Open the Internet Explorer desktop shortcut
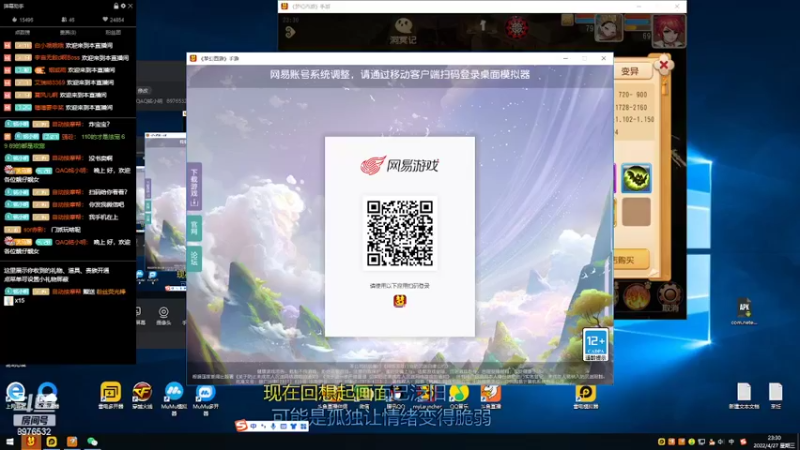 [15, 395]
